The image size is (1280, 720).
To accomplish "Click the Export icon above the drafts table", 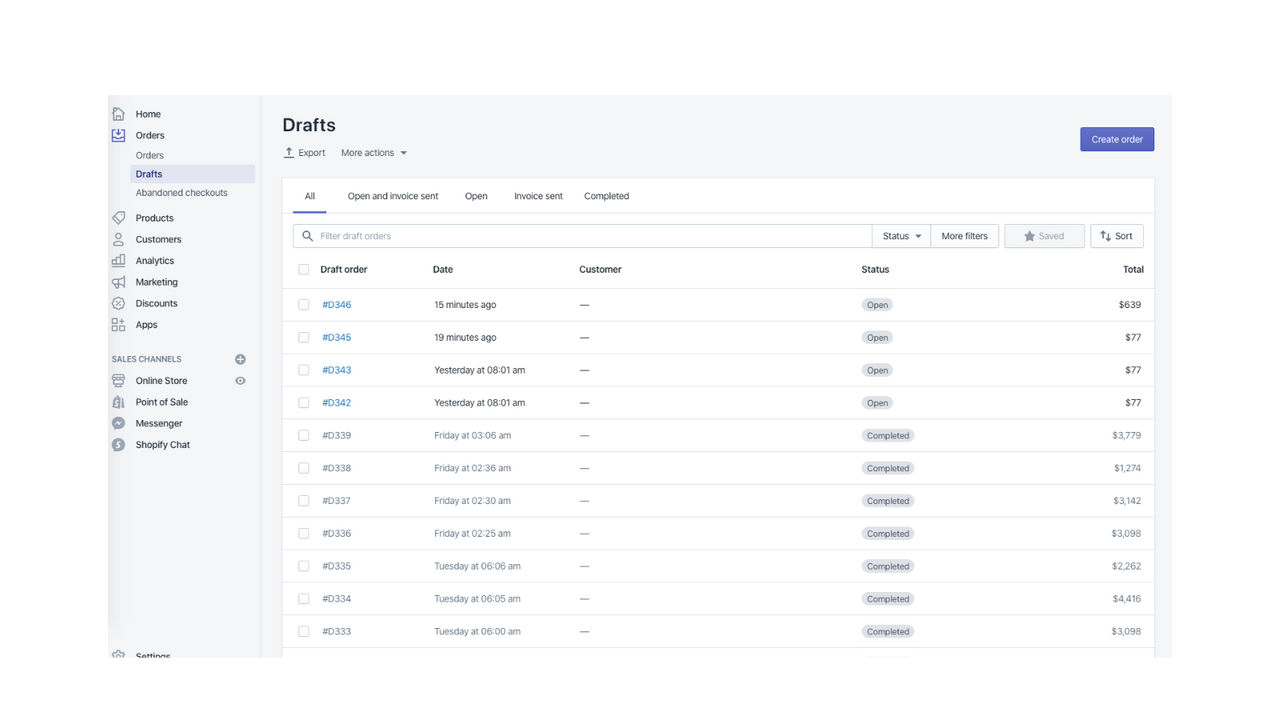I will coord(287,152).
